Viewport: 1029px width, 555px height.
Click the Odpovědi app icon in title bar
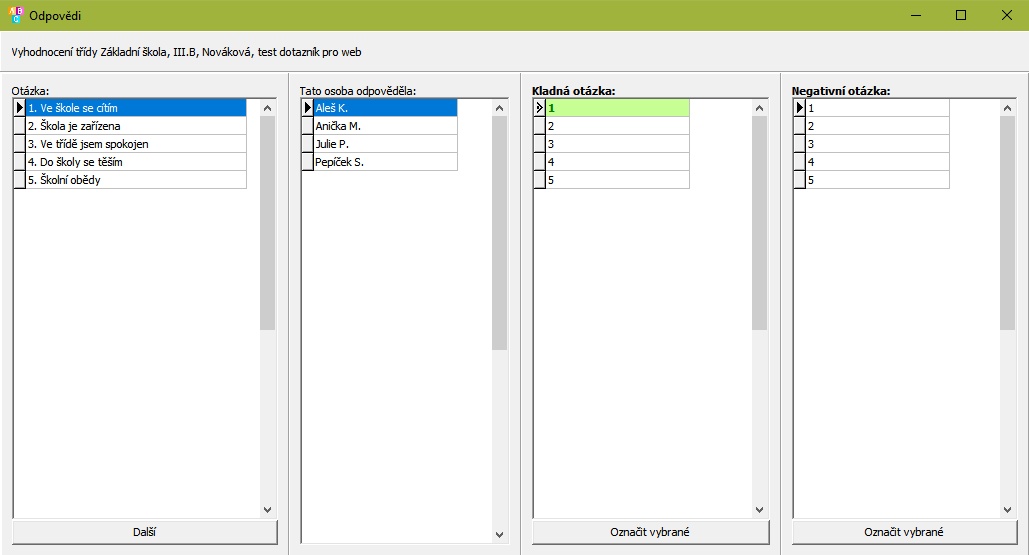click(15, 15)
